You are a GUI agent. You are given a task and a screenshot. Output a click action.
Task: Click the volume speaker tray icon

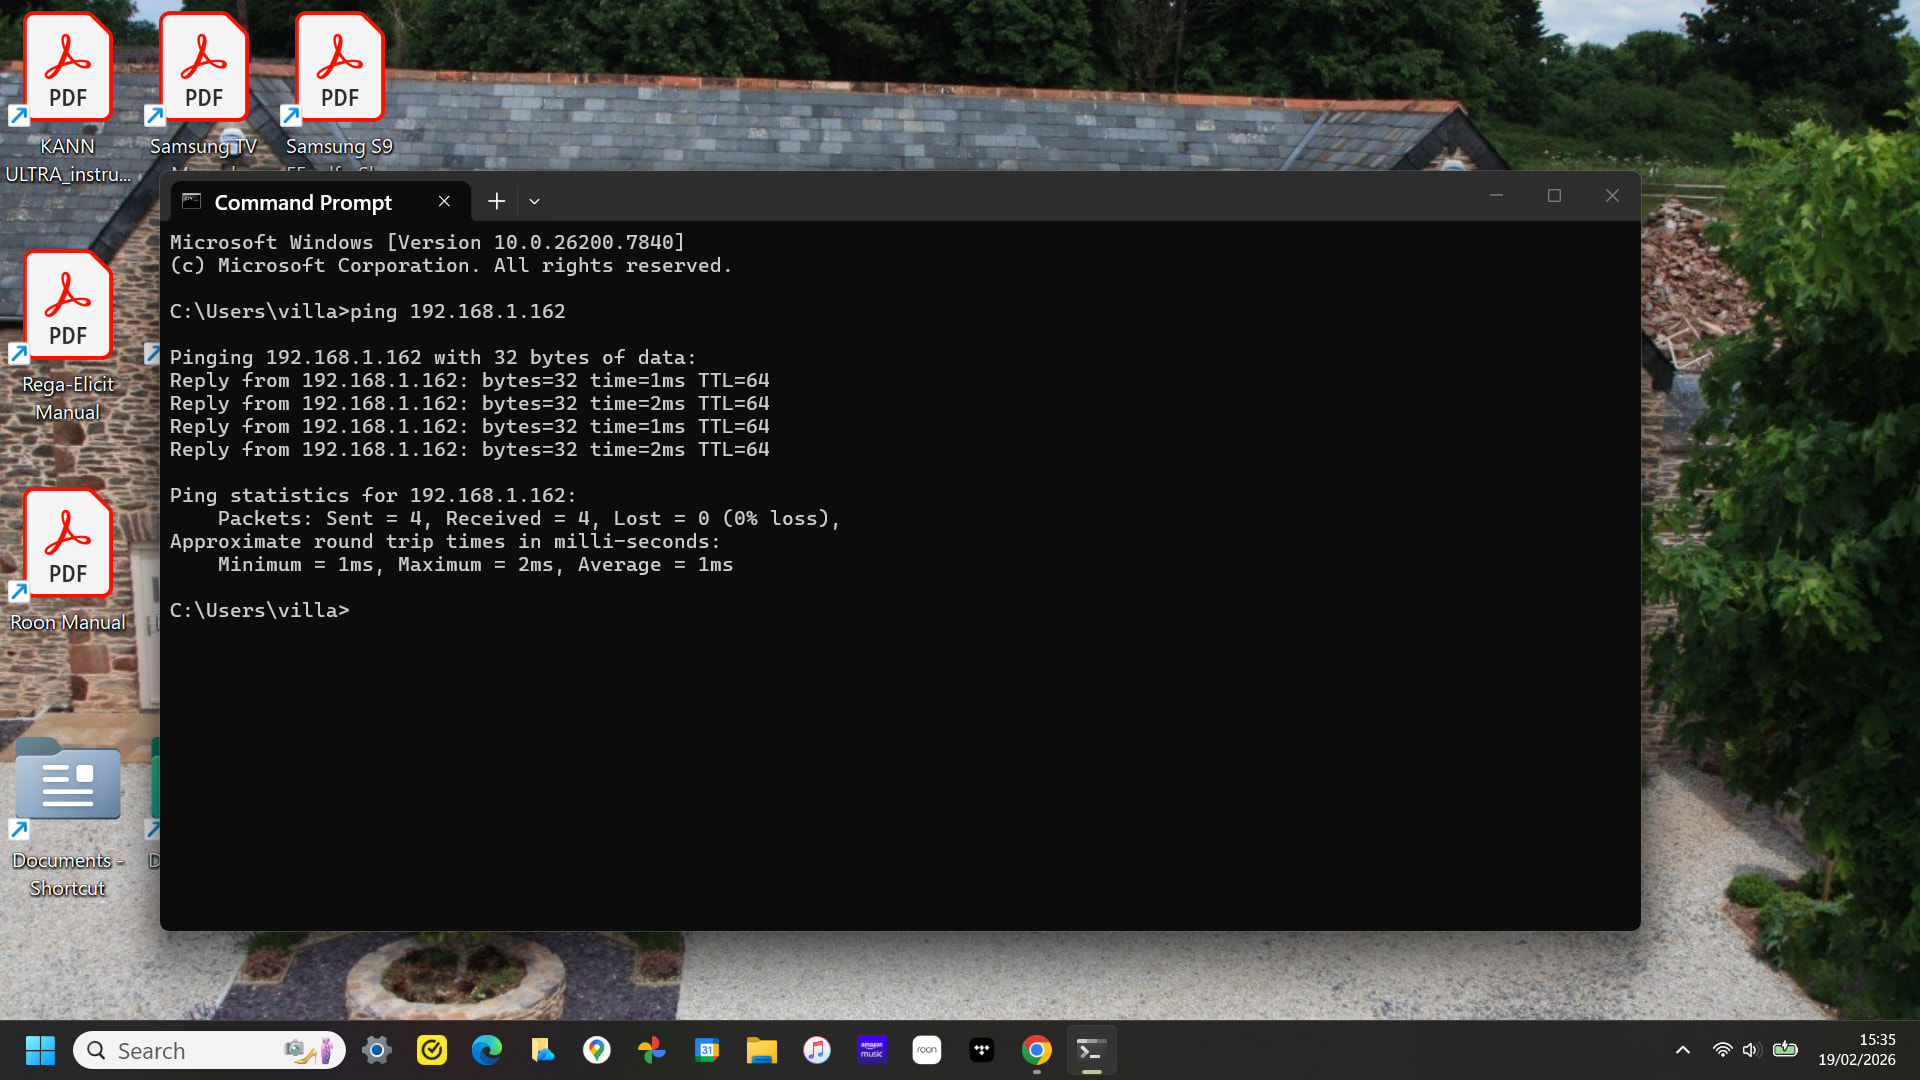click(1750, 1050)
